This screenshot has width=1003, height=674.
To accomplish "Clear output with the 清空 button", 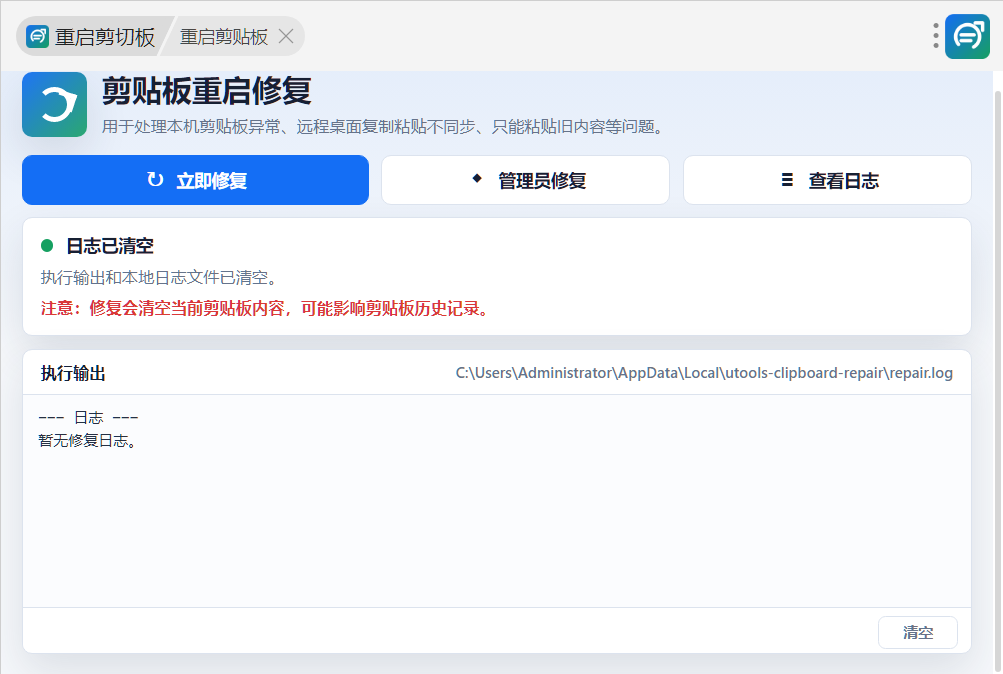I will pyautogui.click(x=917, y=632).
